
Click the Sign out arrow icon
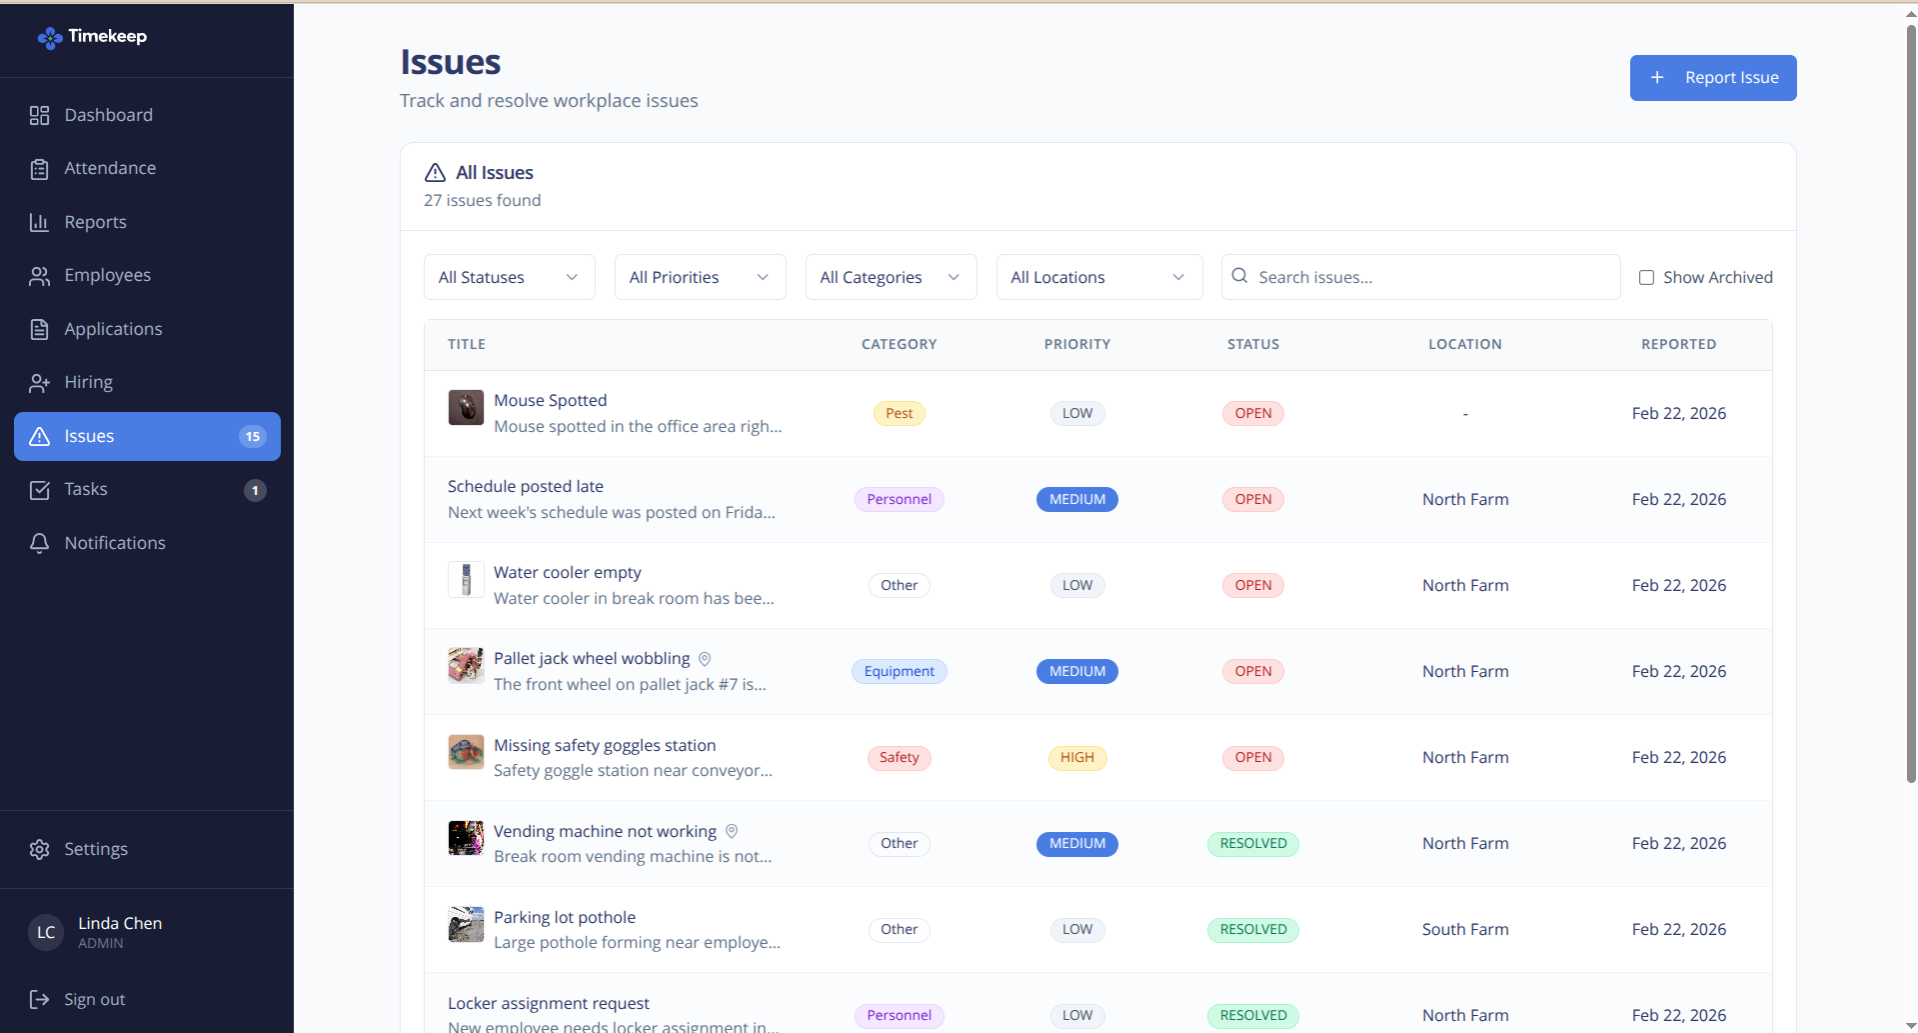pos(39,999)
